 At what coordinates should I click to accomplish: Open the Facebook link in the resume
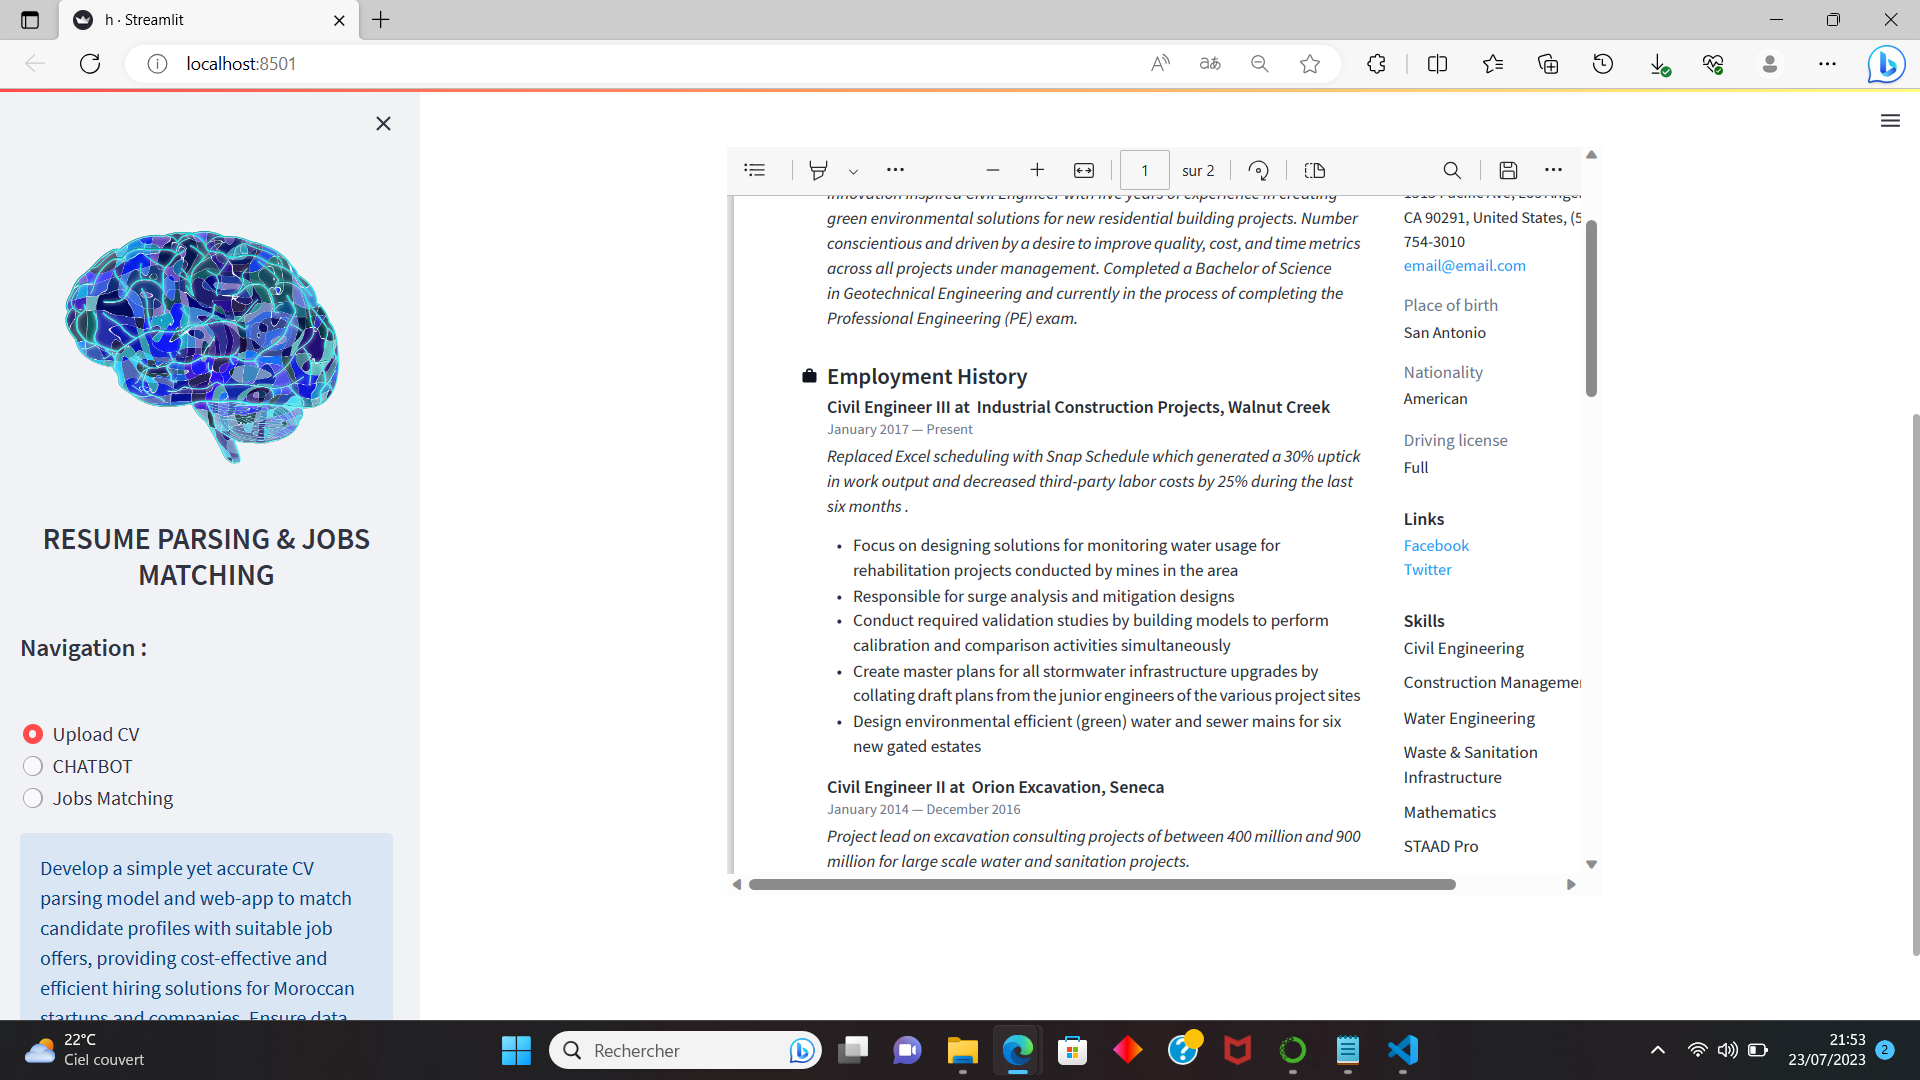point(1436,545)
